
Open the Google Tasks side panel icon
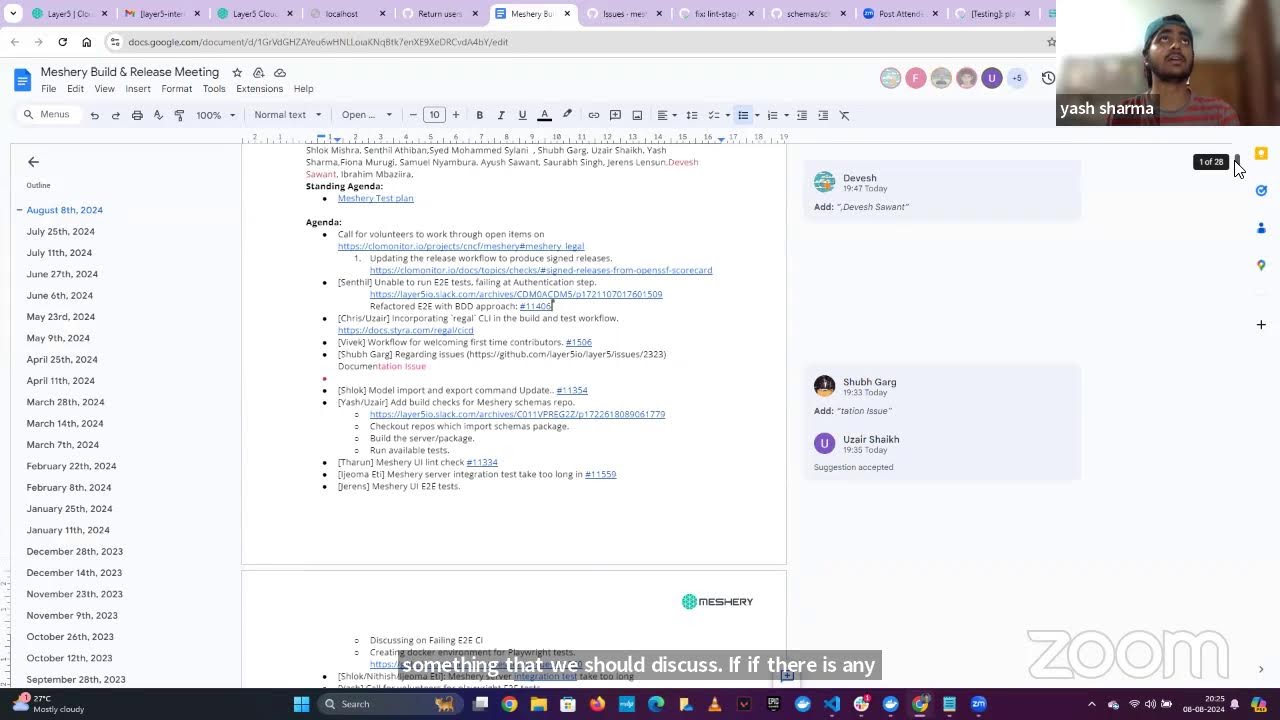coord(1261,191)
